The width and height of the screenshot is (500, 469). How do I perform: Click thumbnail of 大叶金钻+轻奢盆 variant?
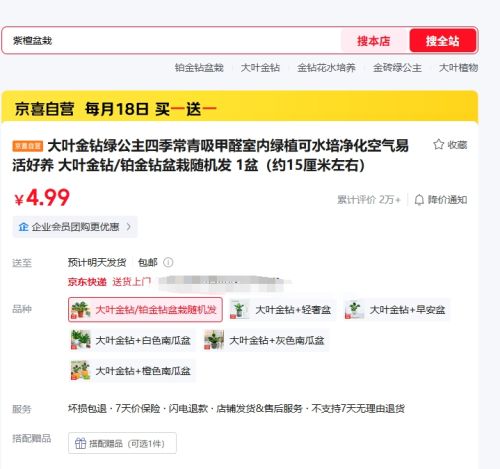(x=239, y=310)
